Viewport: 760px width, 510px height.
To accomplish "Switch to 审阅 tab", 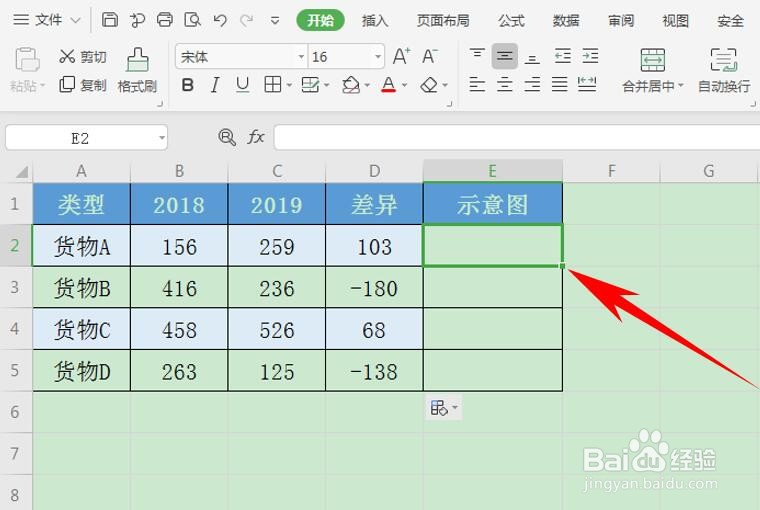I will [x=621, y=20].
